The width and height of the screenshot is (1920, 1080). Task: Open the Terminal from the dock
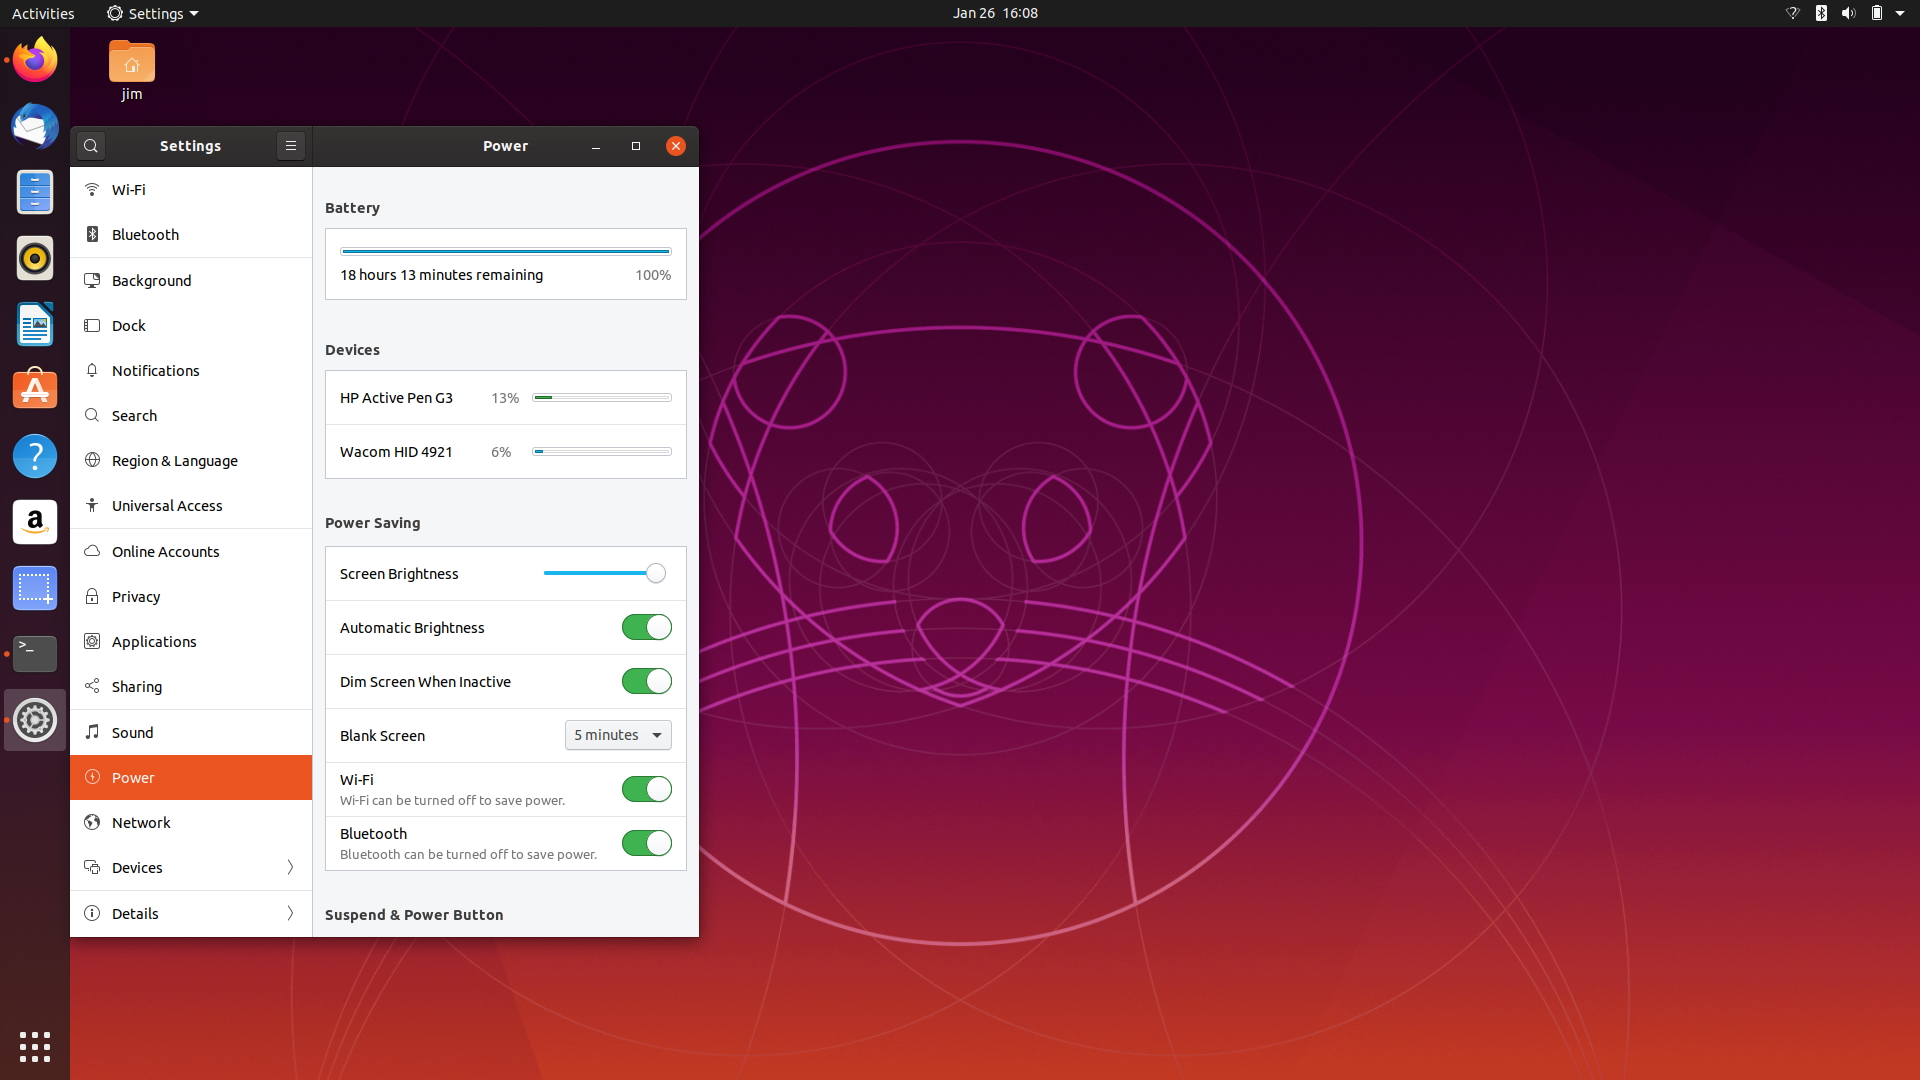click(x=35, y=654)
